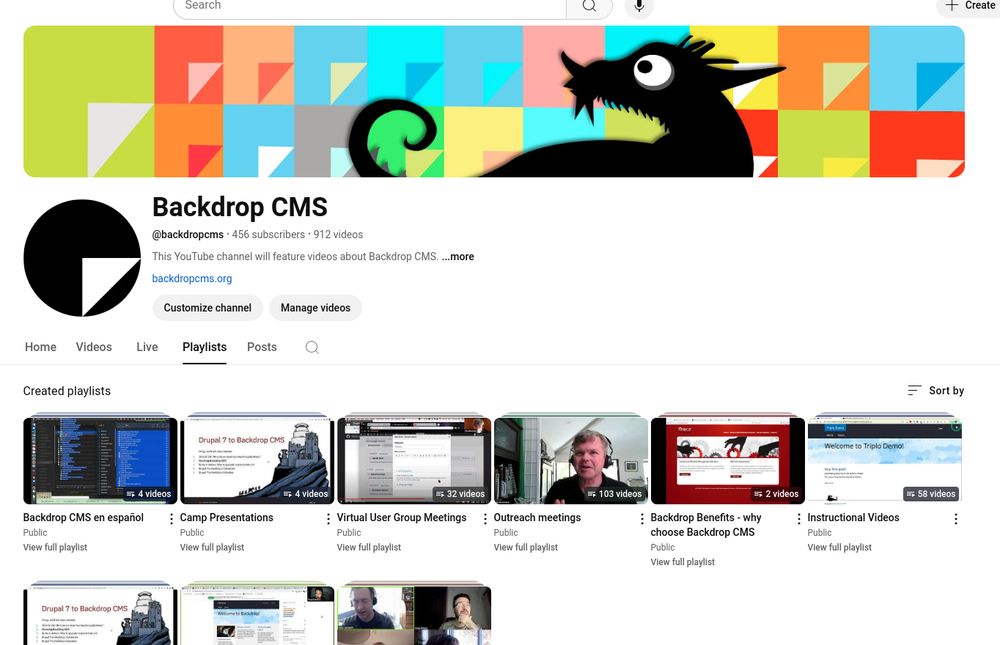The image size is (1000, 645).
Task: View full playlist for Virtual User Group Meetings
Action: coord(369,547)
